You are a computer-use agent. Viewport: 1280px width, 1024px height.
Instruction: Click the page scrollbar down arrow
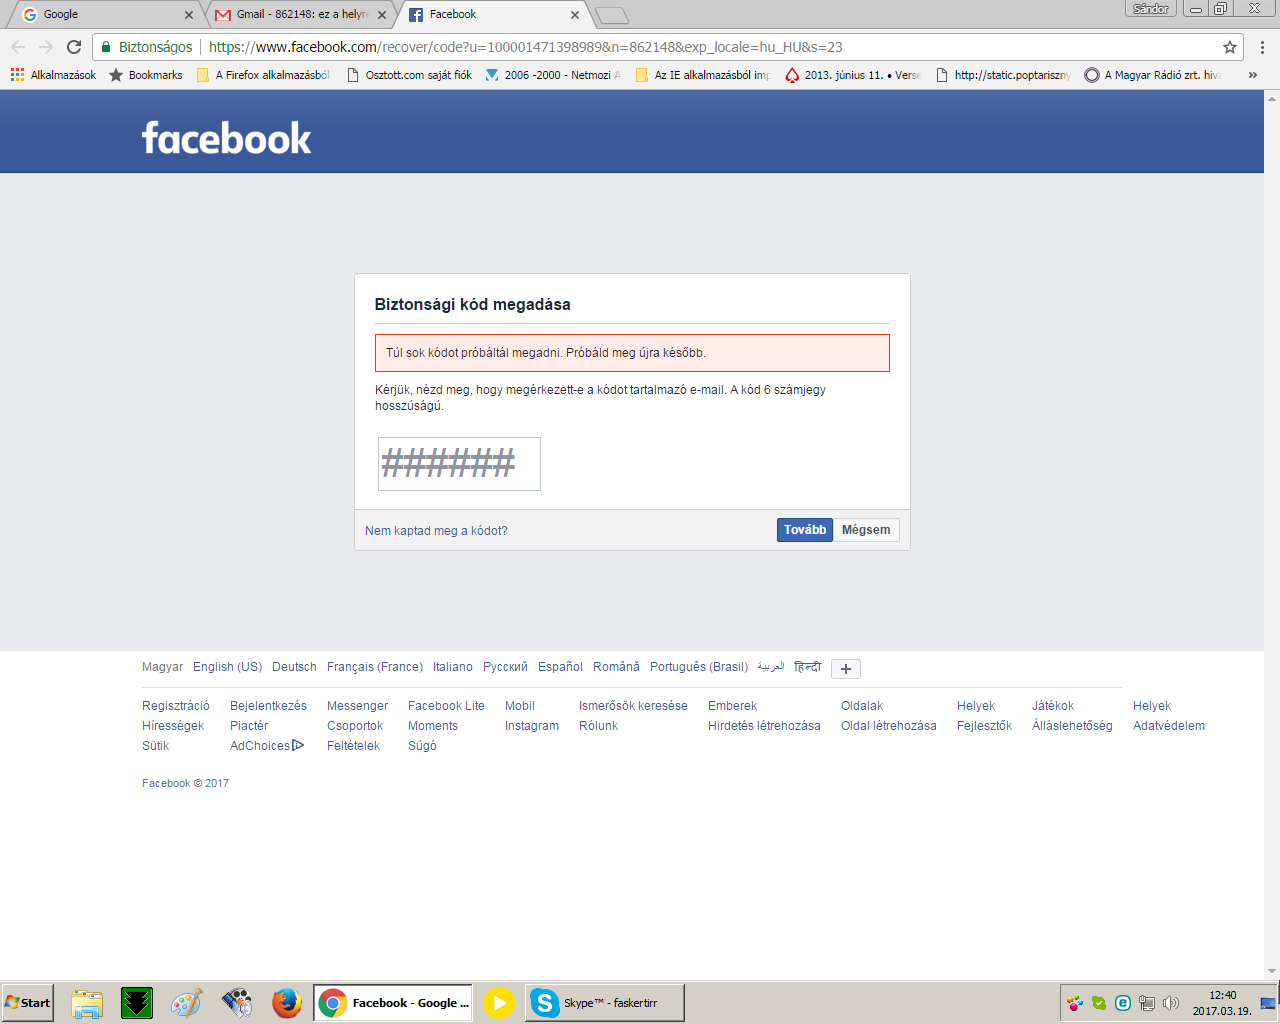tap(1272, 971)
